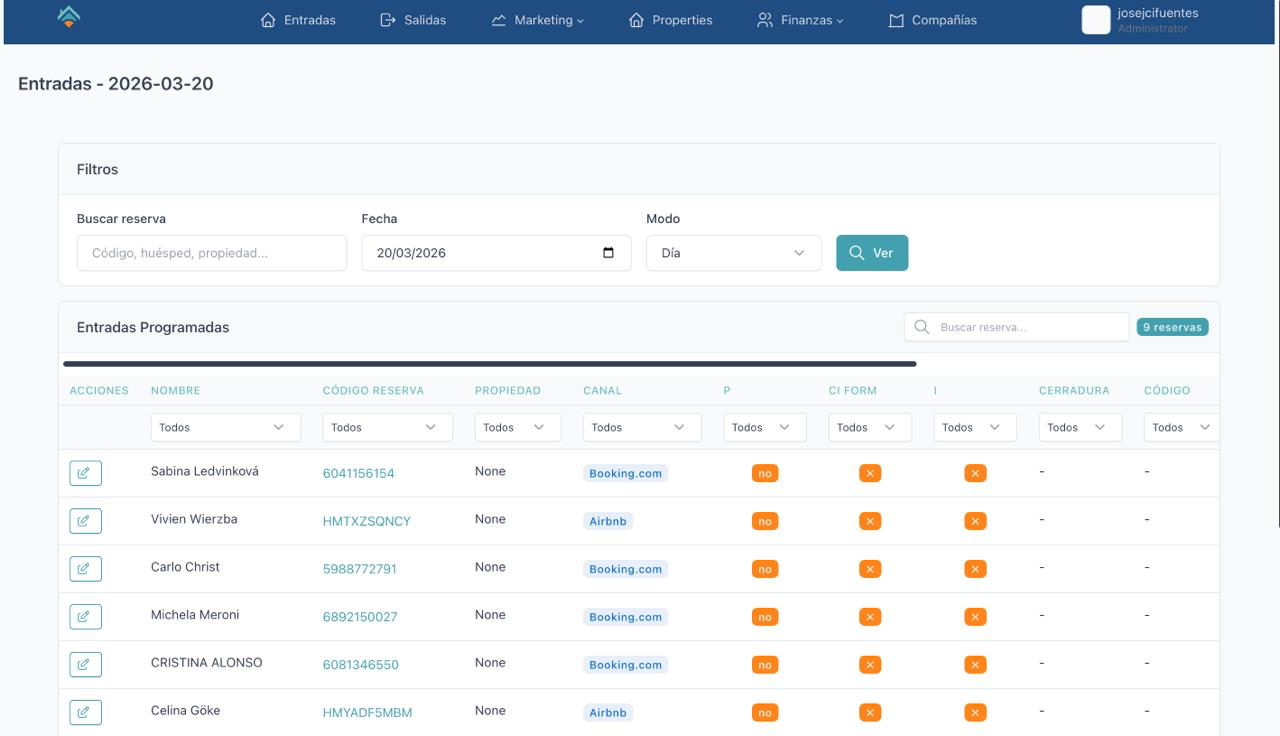Click I column X icon for Carlo Christ
Viewport: 1280px width, 736px height.
tap(975, 569)
